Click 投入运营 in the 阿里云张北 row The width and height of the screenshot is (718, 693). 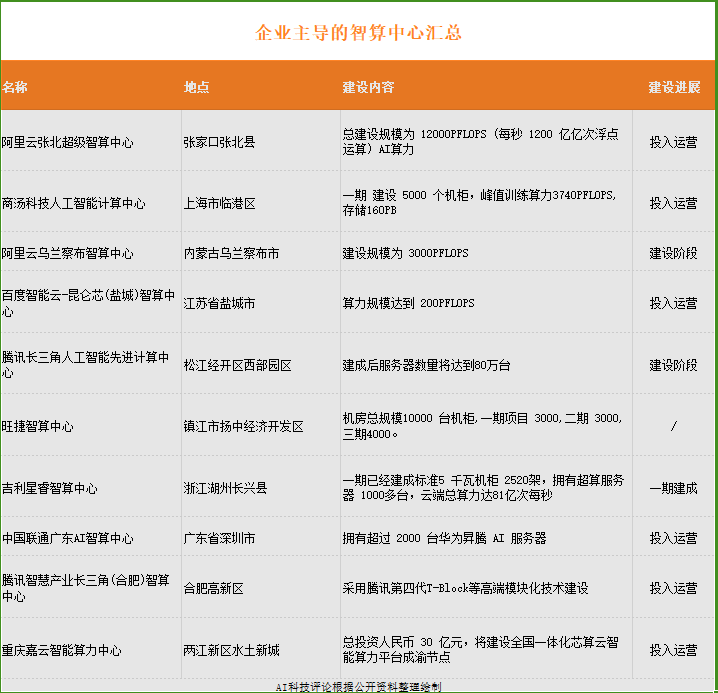[674, 142]
